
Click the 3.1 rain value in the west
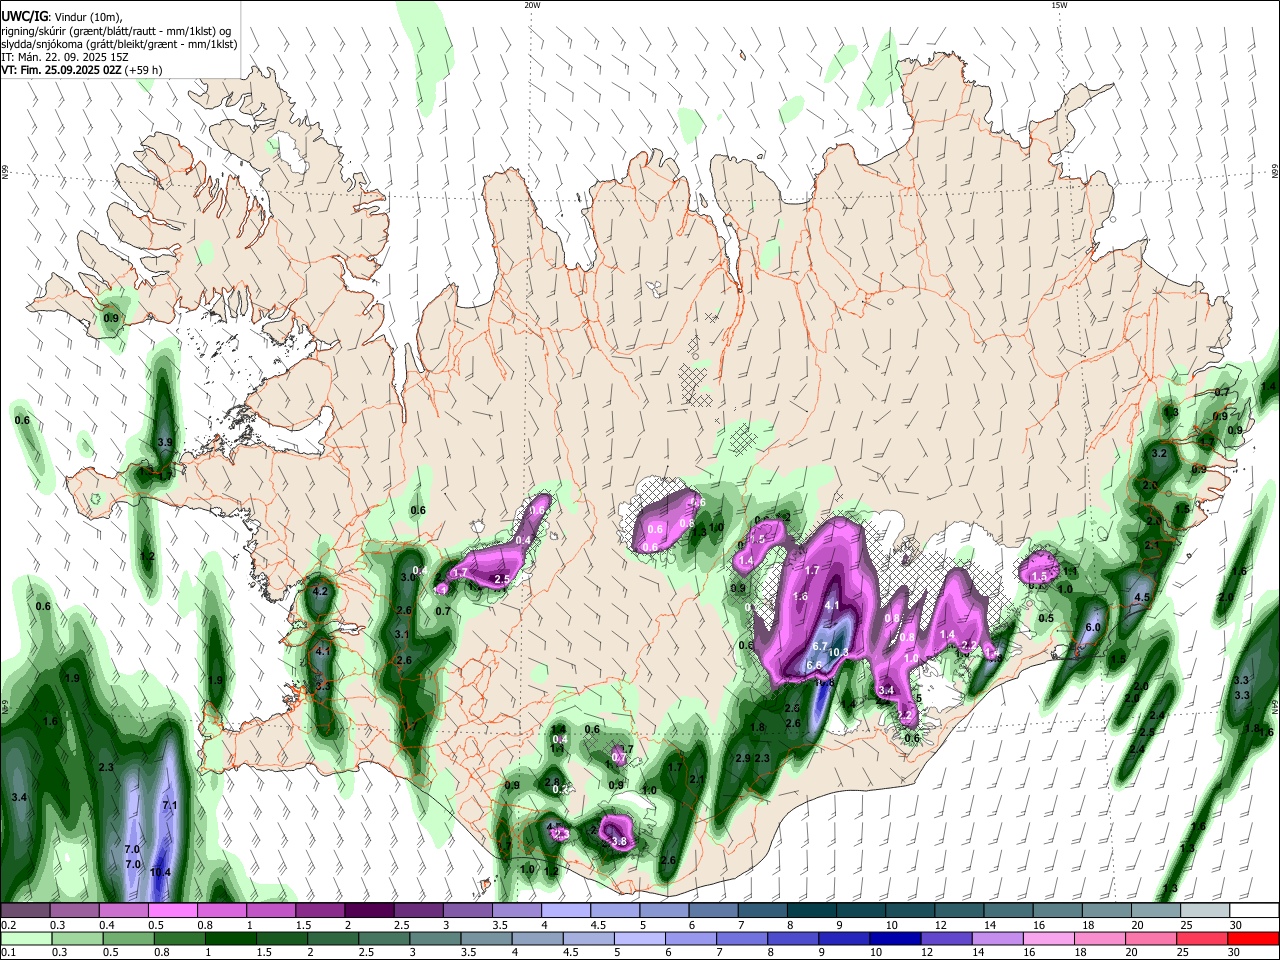coord(402,635)
